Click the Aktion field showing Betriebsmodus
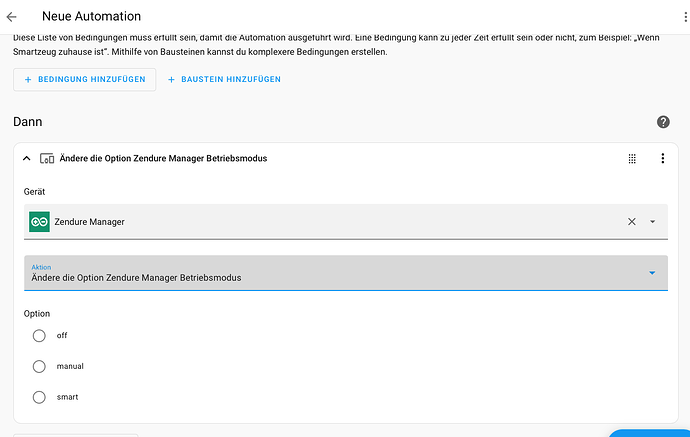 click(346, 273)
